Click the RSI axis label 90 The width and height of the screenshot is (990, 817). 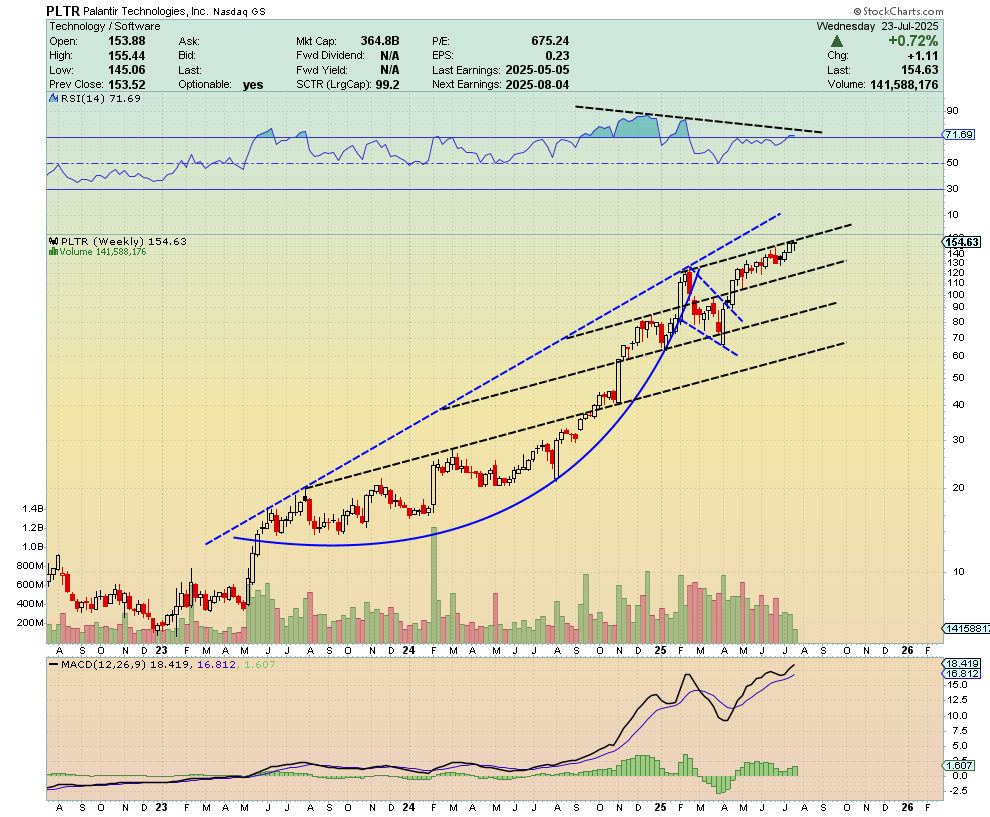(x=952, y=110)
